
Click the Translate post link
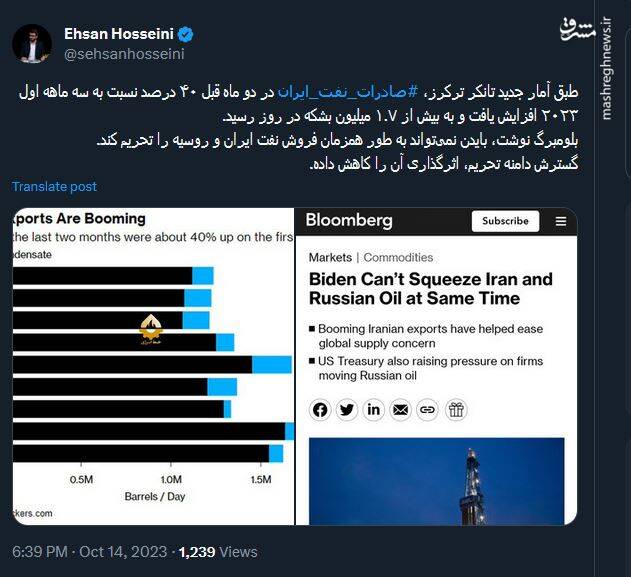tap(54, 187)
